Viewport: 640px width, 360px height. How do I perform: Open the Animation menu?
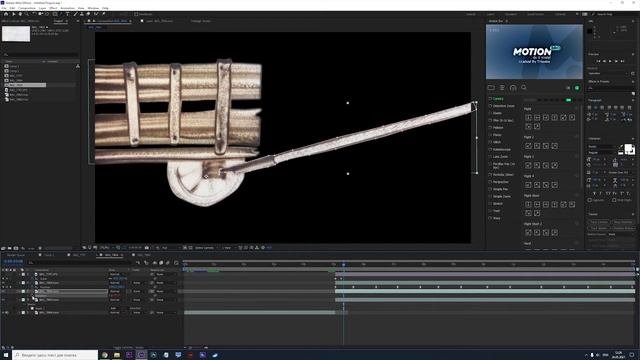[x=67, y=8]
